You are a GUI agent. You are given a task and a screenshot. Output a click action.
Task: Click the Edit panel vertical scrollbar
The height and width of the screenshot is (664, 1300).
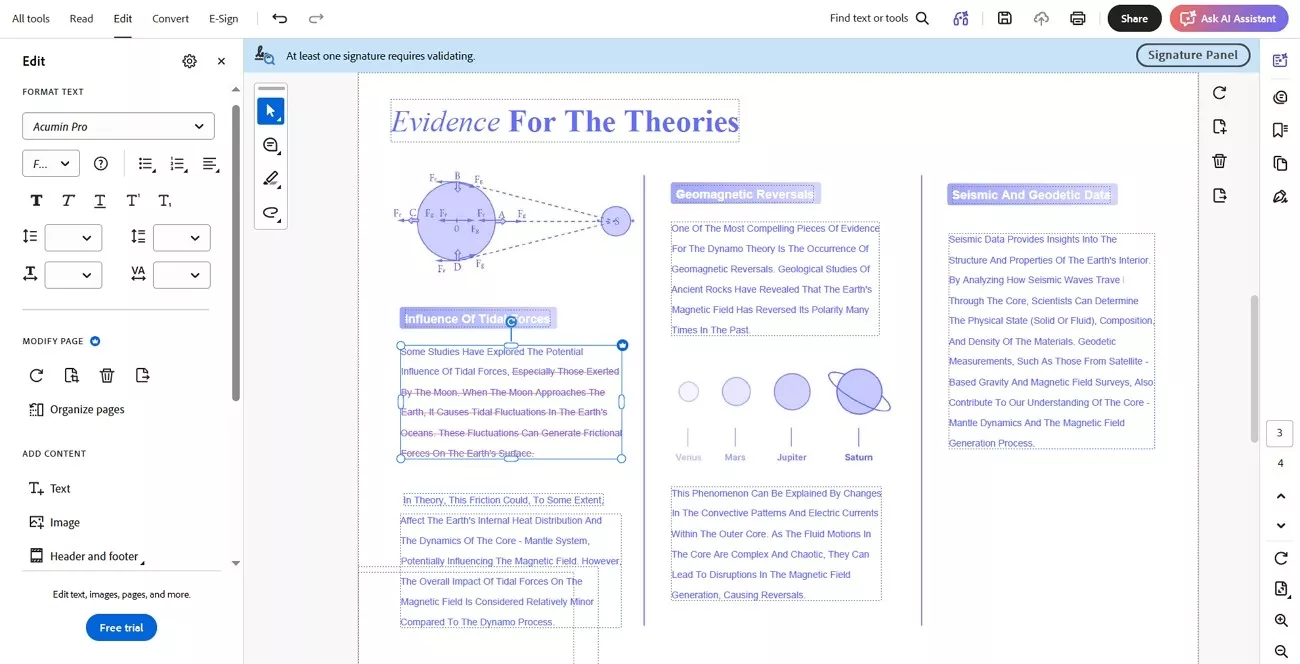tap(236, 250)
